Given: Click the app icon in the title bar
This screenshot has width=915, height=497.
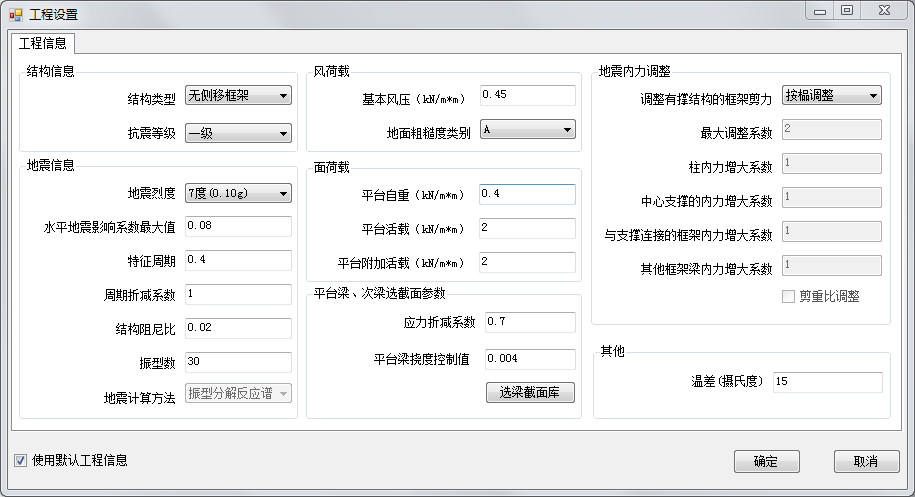Looking at the screenshot, I should pos(15,14).
